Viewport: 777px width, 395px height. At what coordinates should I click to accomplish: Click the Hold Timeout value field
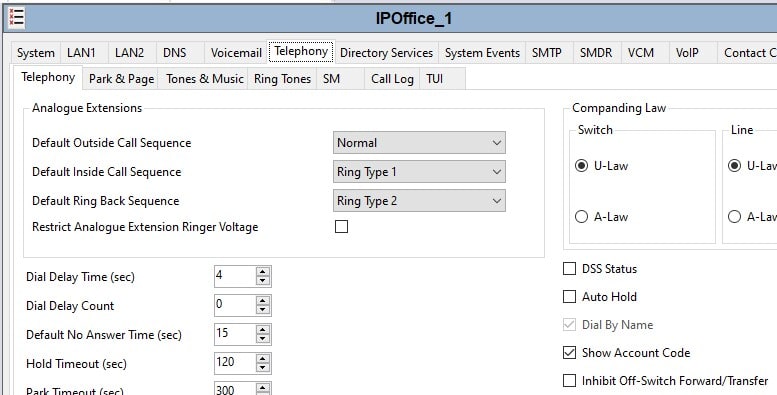(235, 363)
